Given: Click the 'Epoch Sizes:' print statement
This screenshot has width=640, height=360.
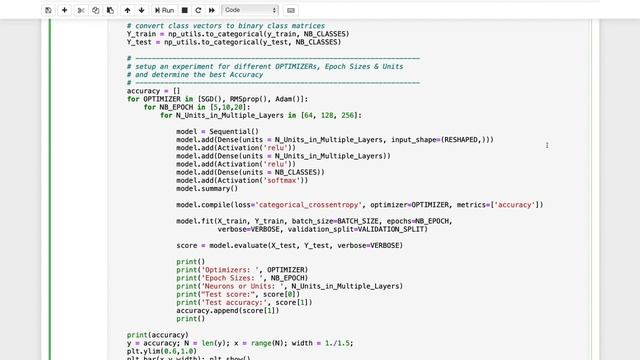Looking at the screenshot, I should pyautogui.click(x=242, y=278).
